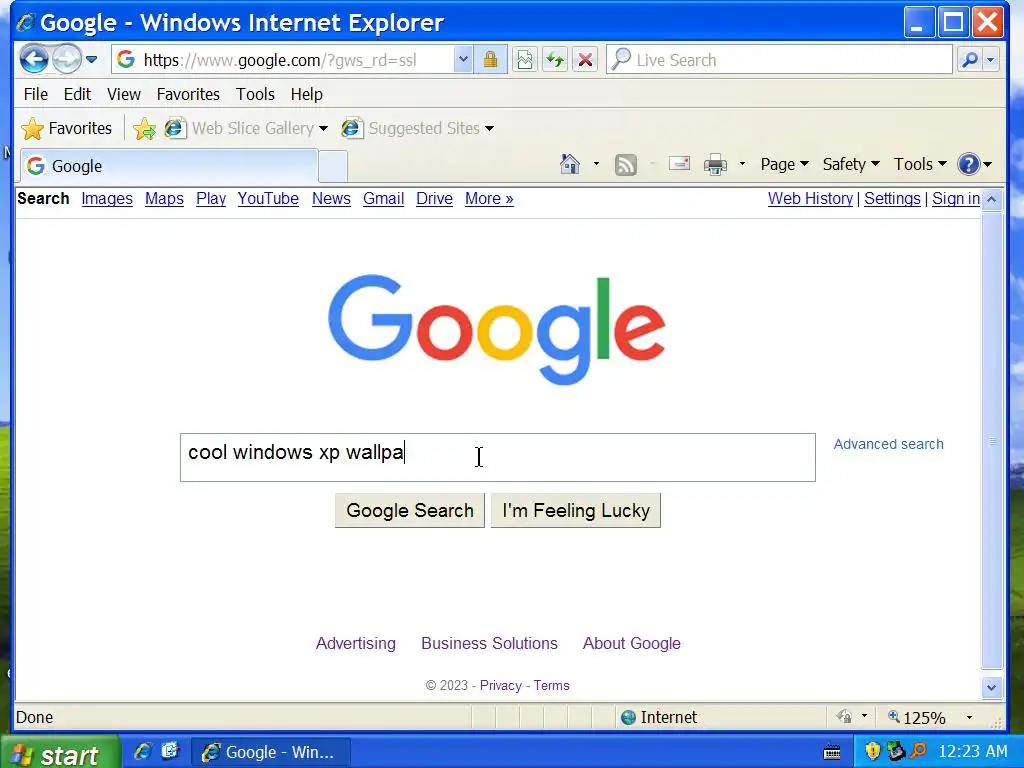The width and height of the screenshot is (1024, 768).
Task: Open the Privacy link
Action: [501, 685]
